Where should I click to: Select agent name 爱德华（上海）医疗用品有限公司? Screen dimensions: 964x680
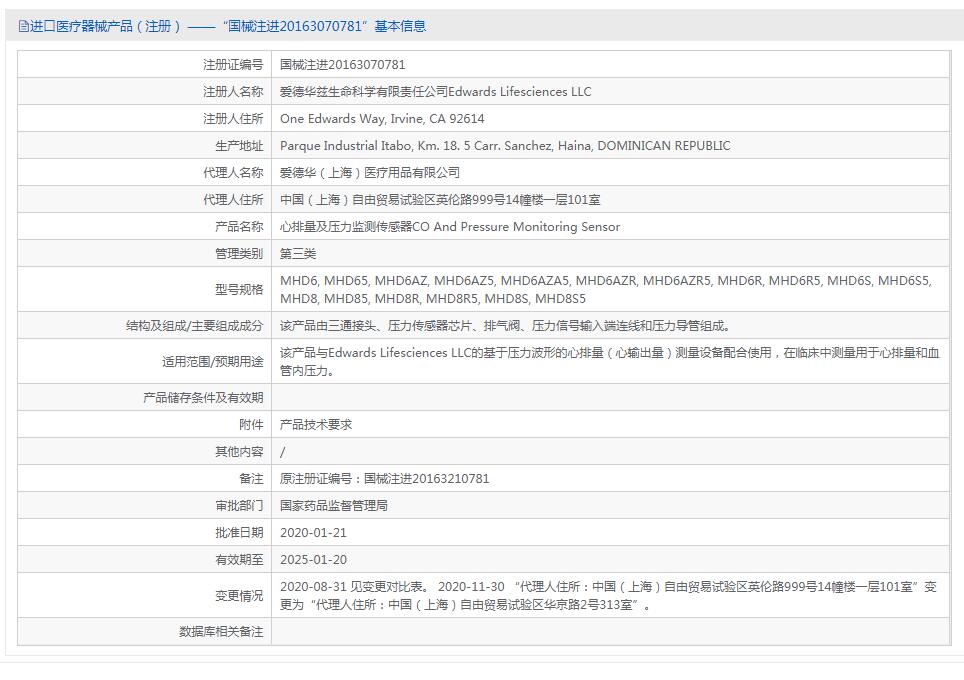pos(369,173)
